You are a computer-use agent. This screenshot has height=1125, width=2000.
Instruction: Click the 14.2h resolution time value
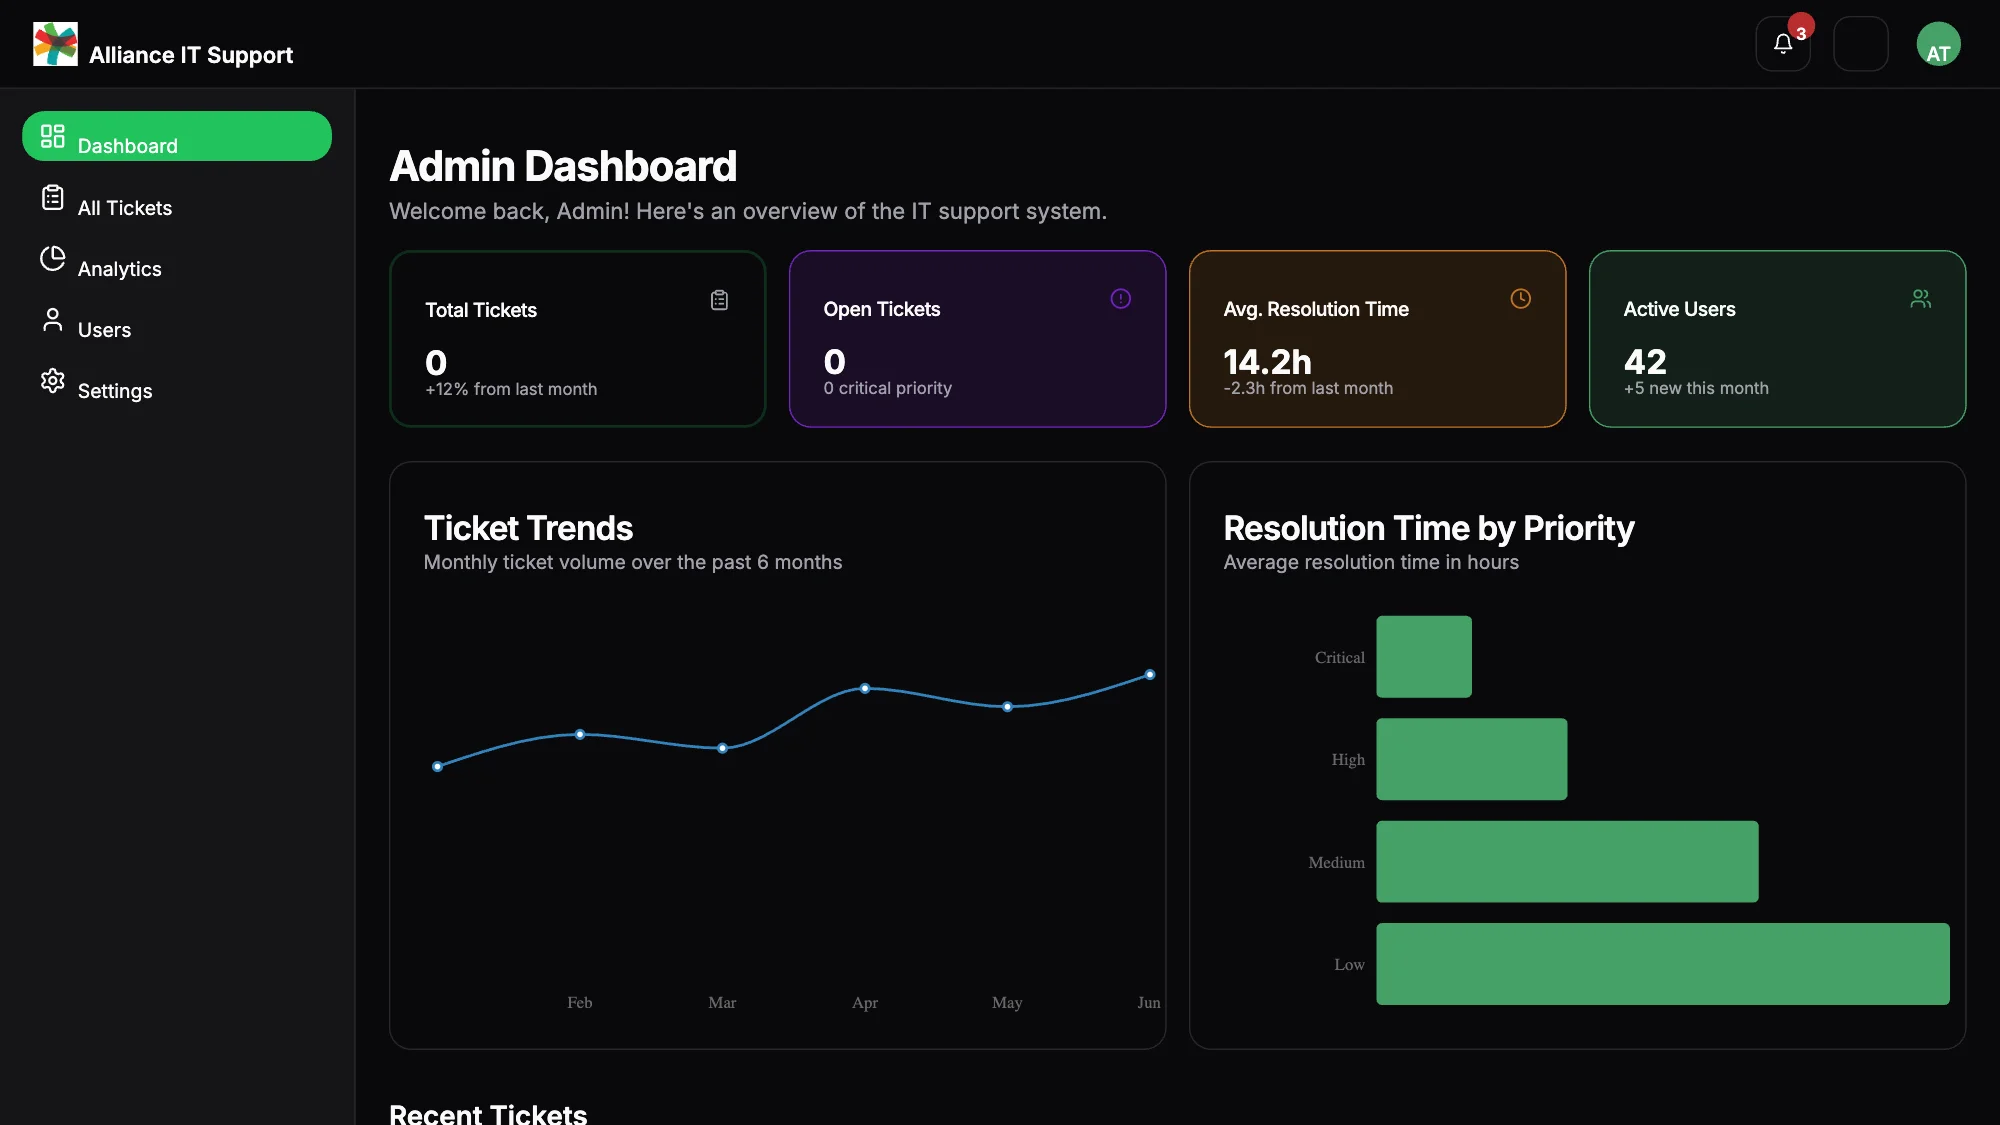1267,362
